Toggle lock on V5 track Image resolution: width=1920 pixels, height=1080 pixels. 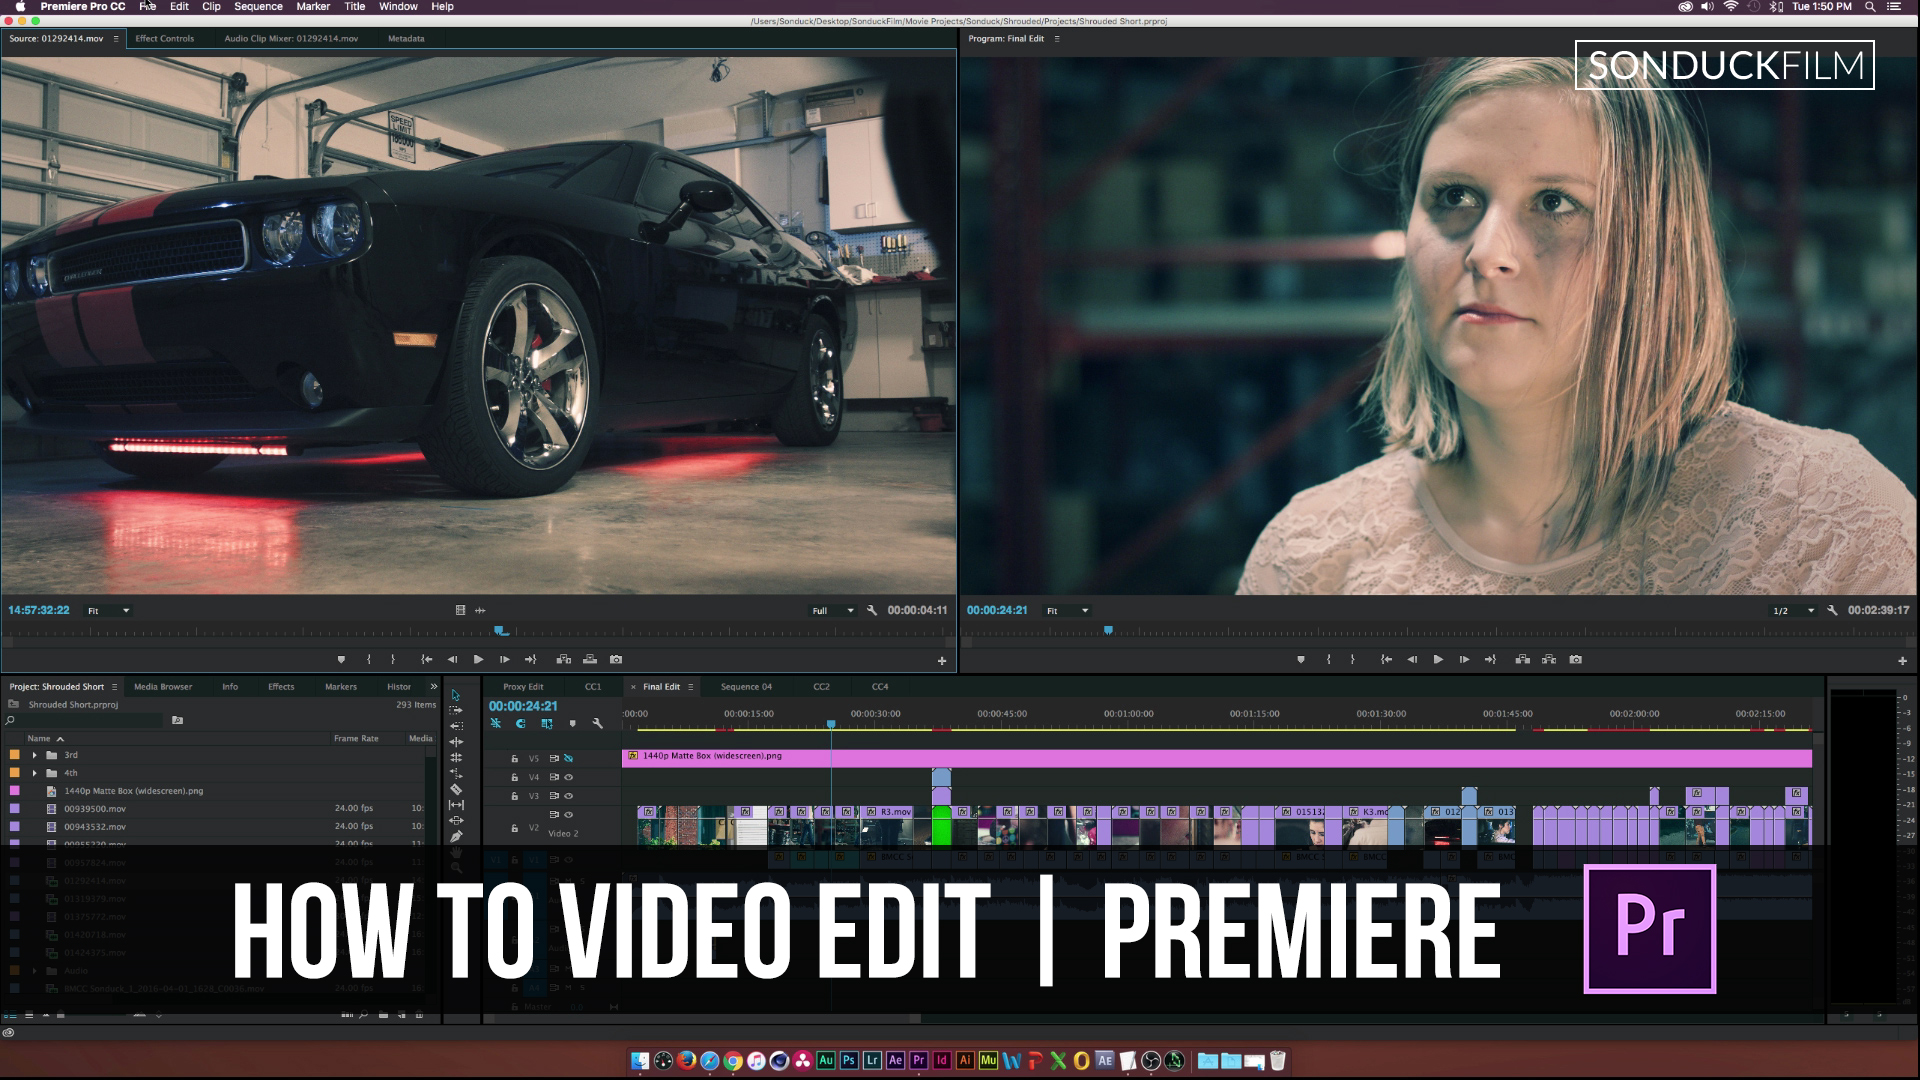click(x=515, y=759)
